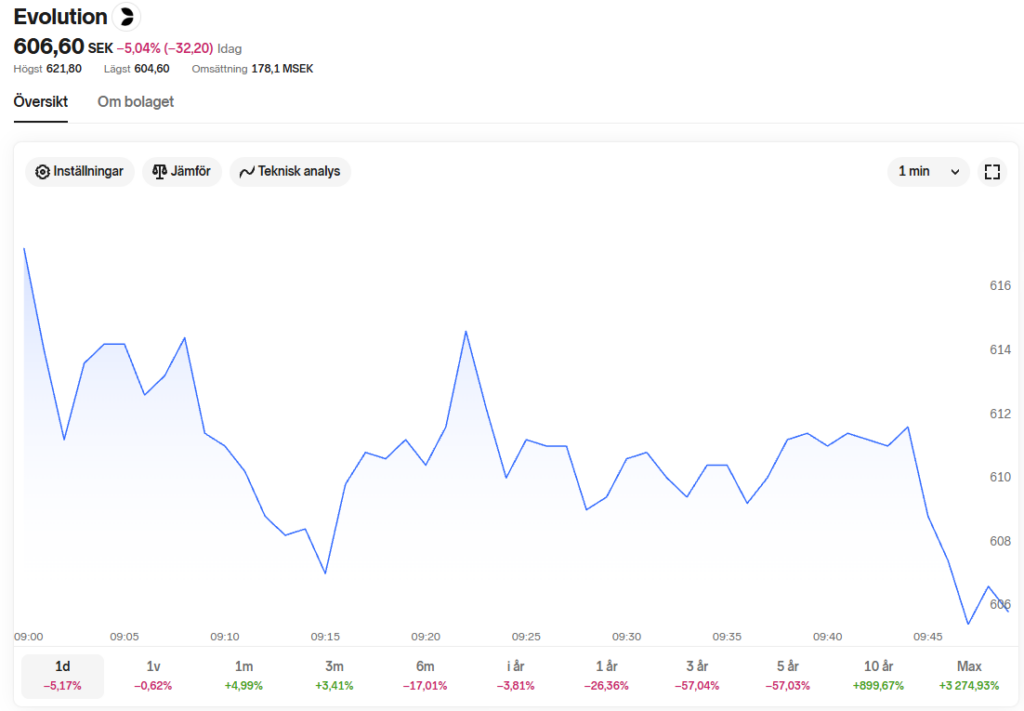Select the 1v time range
The image size is (1024, 711).
click(153, 676)
